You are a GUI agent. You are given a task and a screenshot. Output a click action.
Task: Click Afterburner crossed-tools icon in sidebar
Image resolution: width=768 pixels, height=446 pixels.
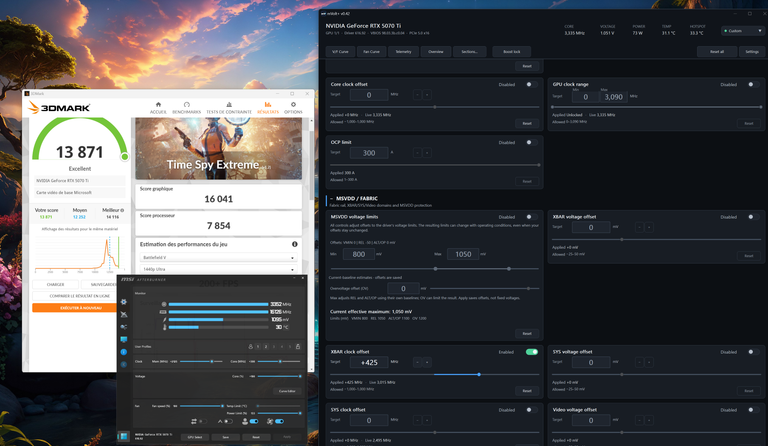(123, 314)
